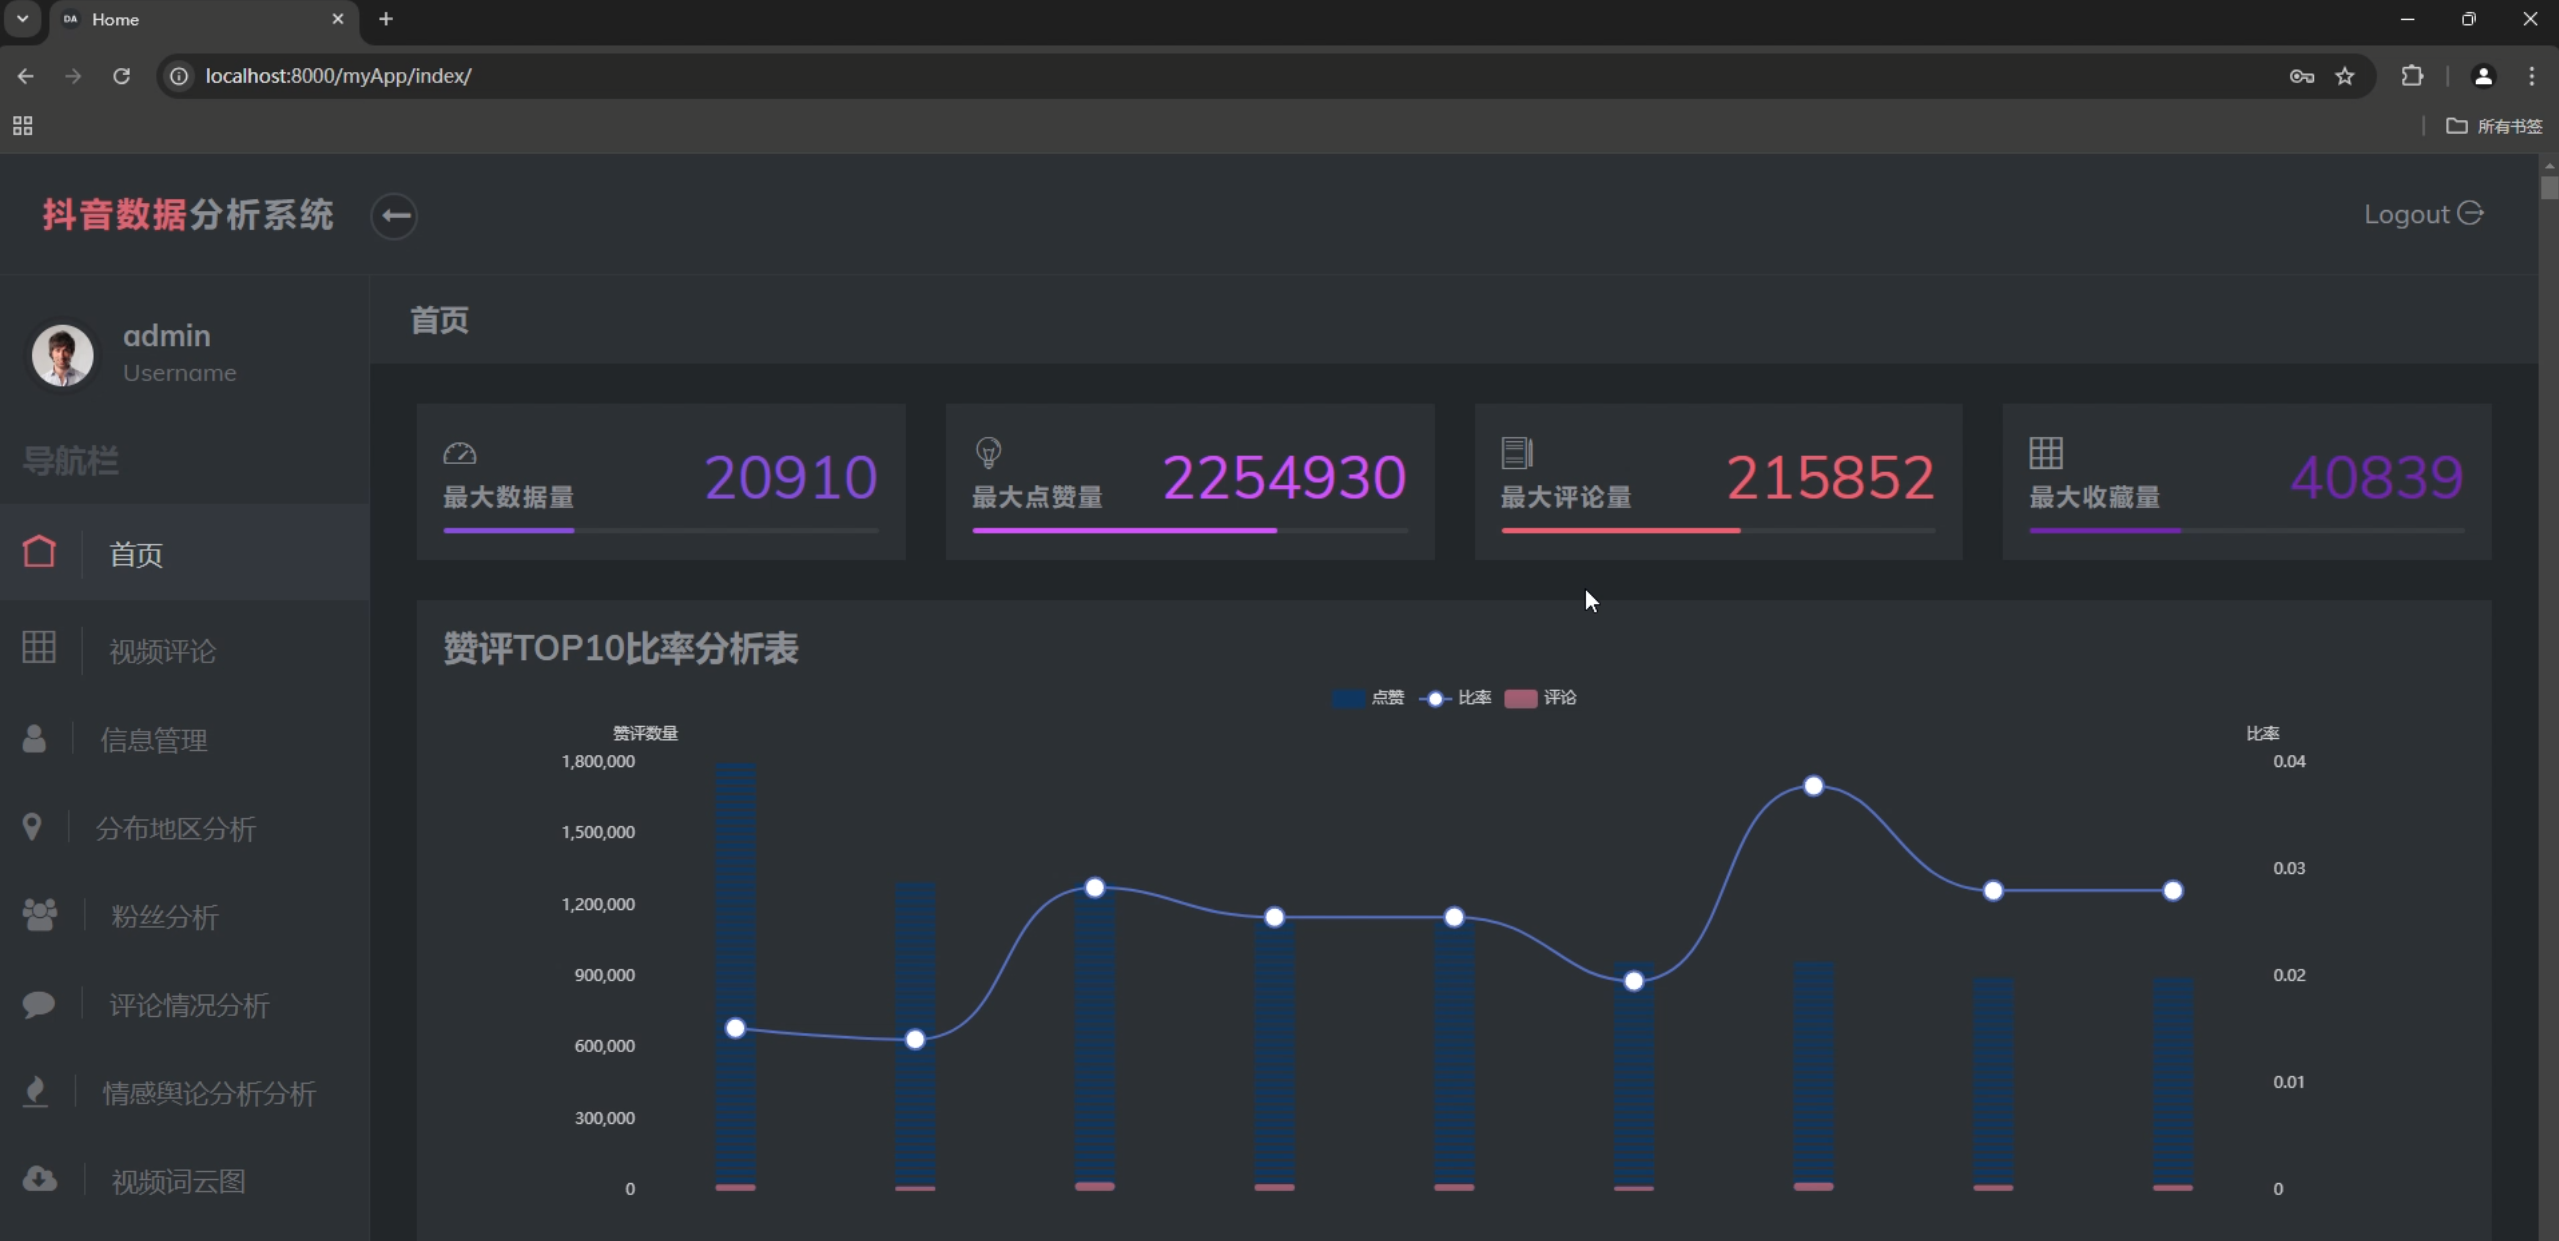Screen dimensions: 2559x1241
Task: Click the Logout link
Action: [x=2423, y=214]
